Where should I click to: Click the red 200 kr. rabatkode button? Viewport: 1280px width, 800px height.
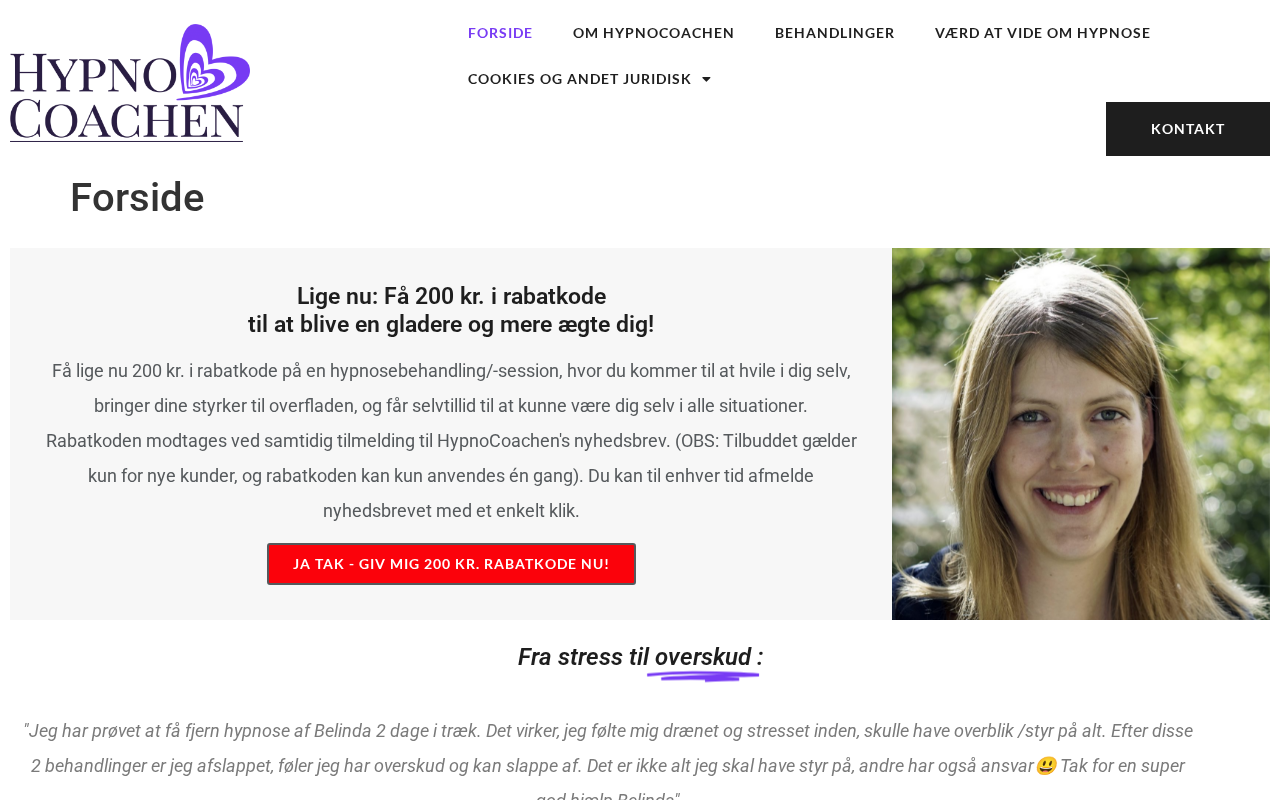451,564
